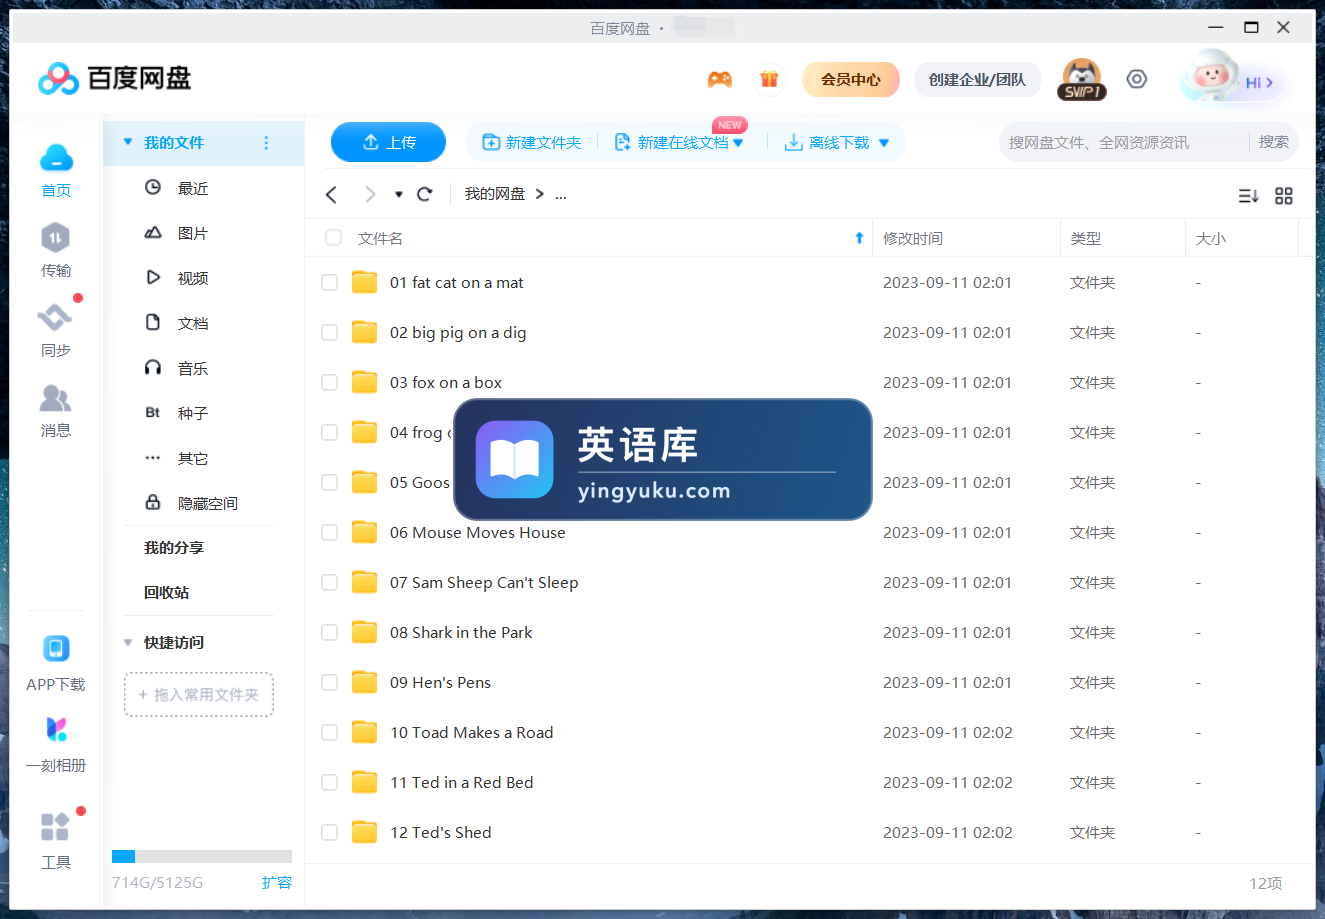Select 最近 in the file tree

(x=176, y=188)
